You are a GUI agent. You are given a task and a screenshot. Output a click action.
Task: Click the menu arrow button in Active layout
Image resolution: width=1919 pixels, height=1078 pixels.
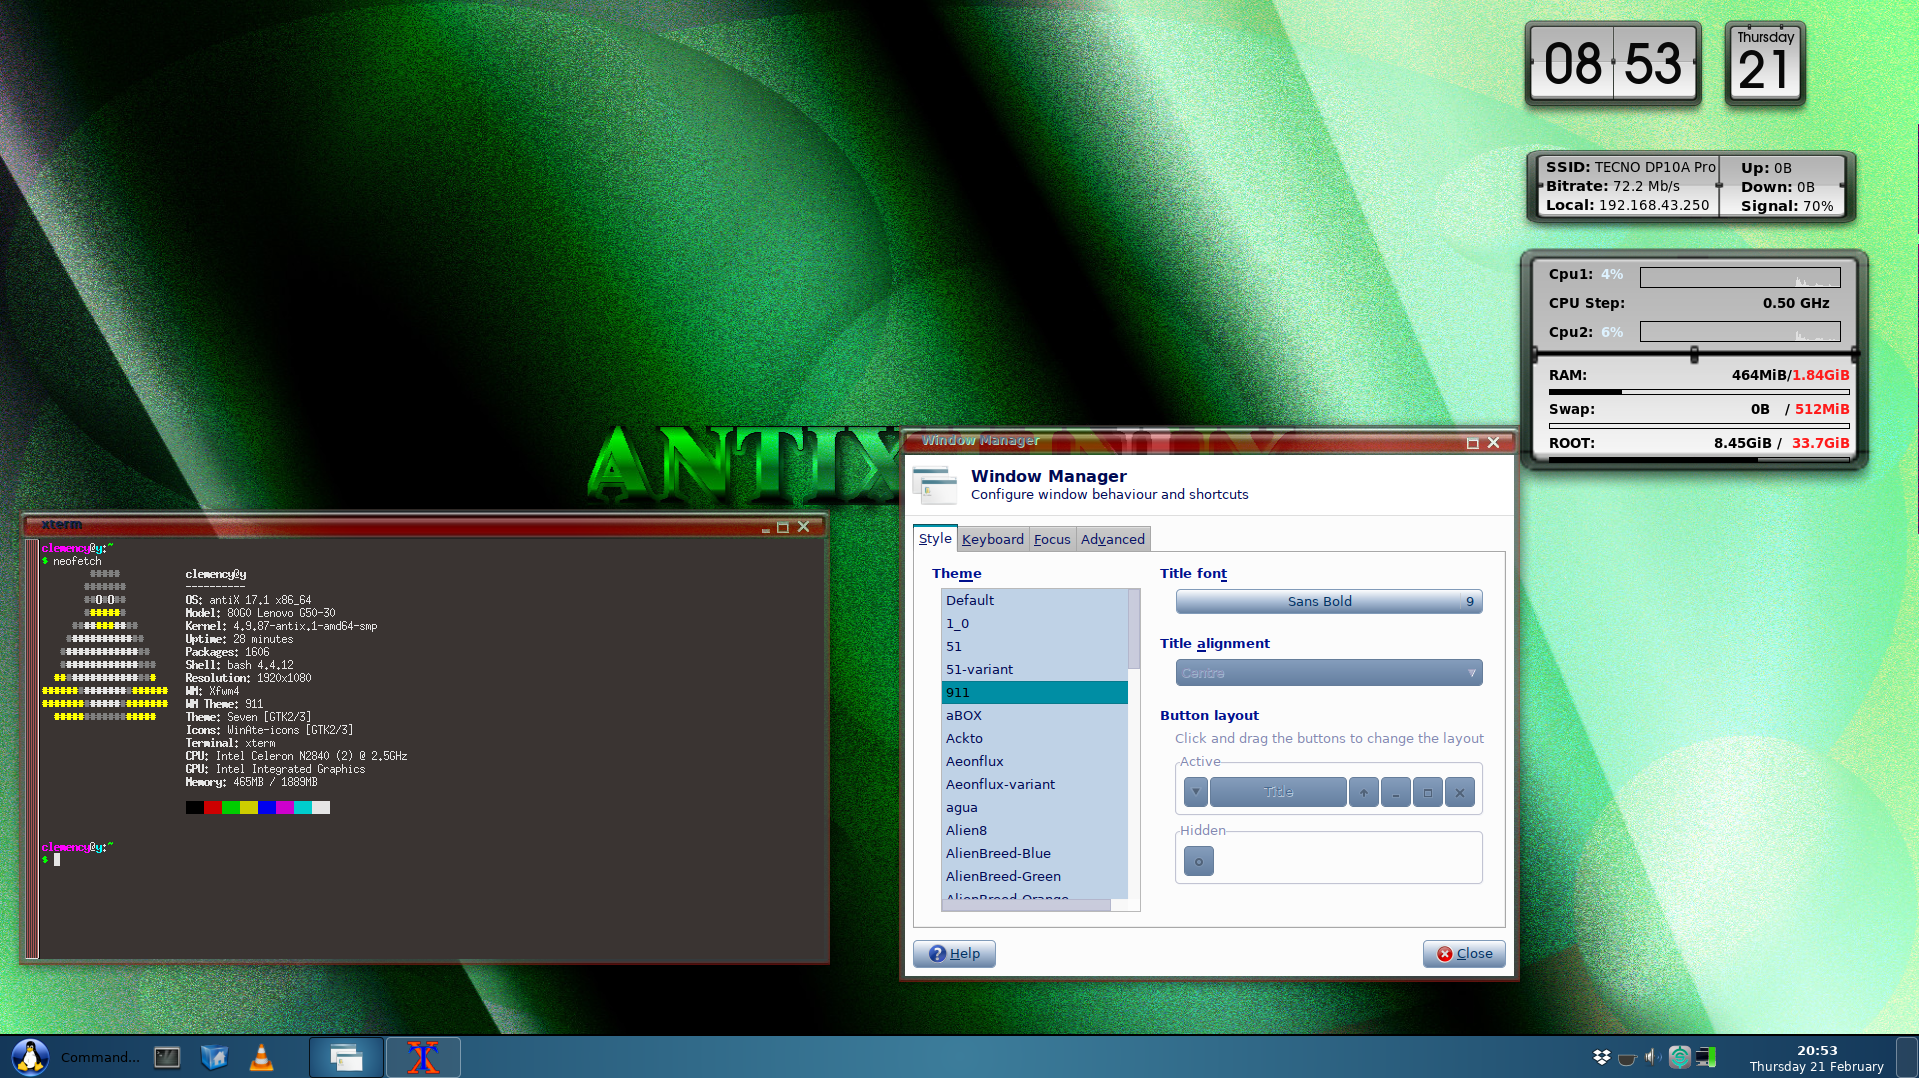(1195, 792)
